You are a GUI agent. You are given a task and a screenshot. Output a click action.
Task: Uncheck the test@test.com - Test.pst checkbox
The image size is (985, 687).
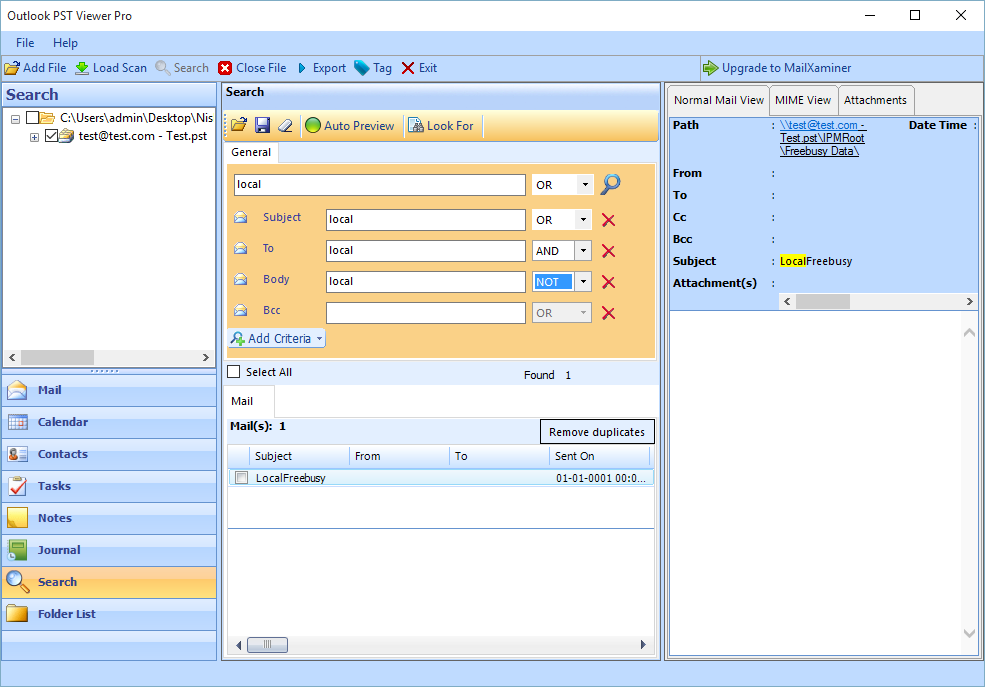click(52, 136)
